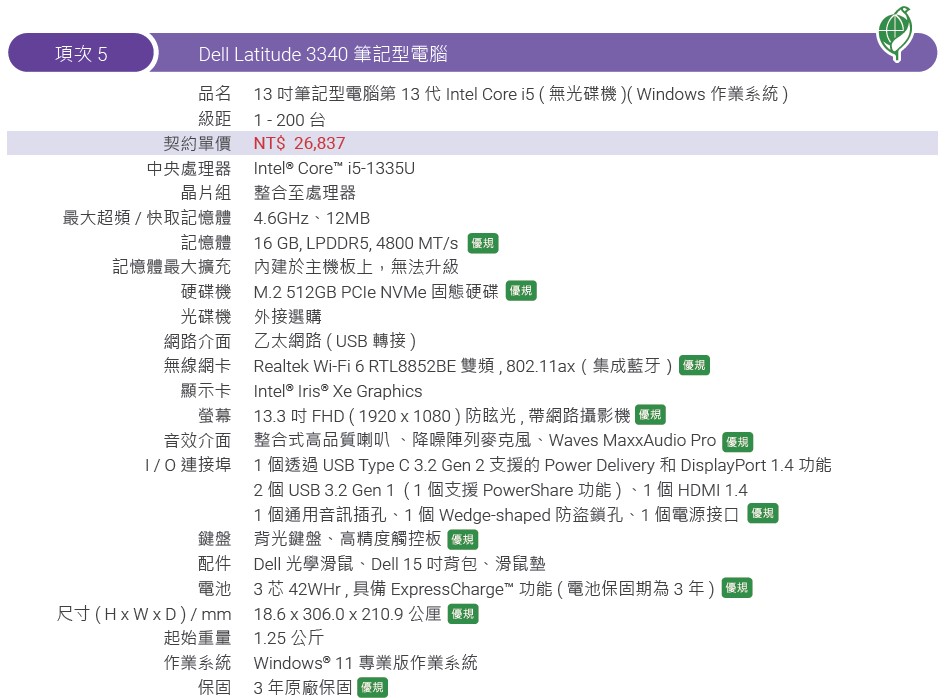Click the I / O 連接埠 label
The height and width of the screenshot is (698, 945).
click(x=188, y=465)
